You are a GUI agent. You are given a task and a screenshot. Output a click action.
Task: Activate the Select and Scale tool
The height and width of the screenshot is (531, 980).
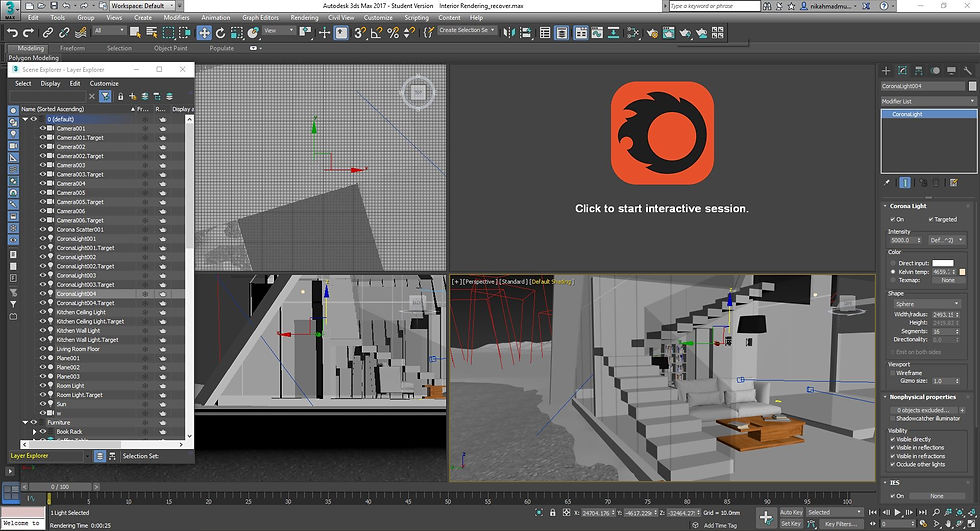(x=237, y=32)
